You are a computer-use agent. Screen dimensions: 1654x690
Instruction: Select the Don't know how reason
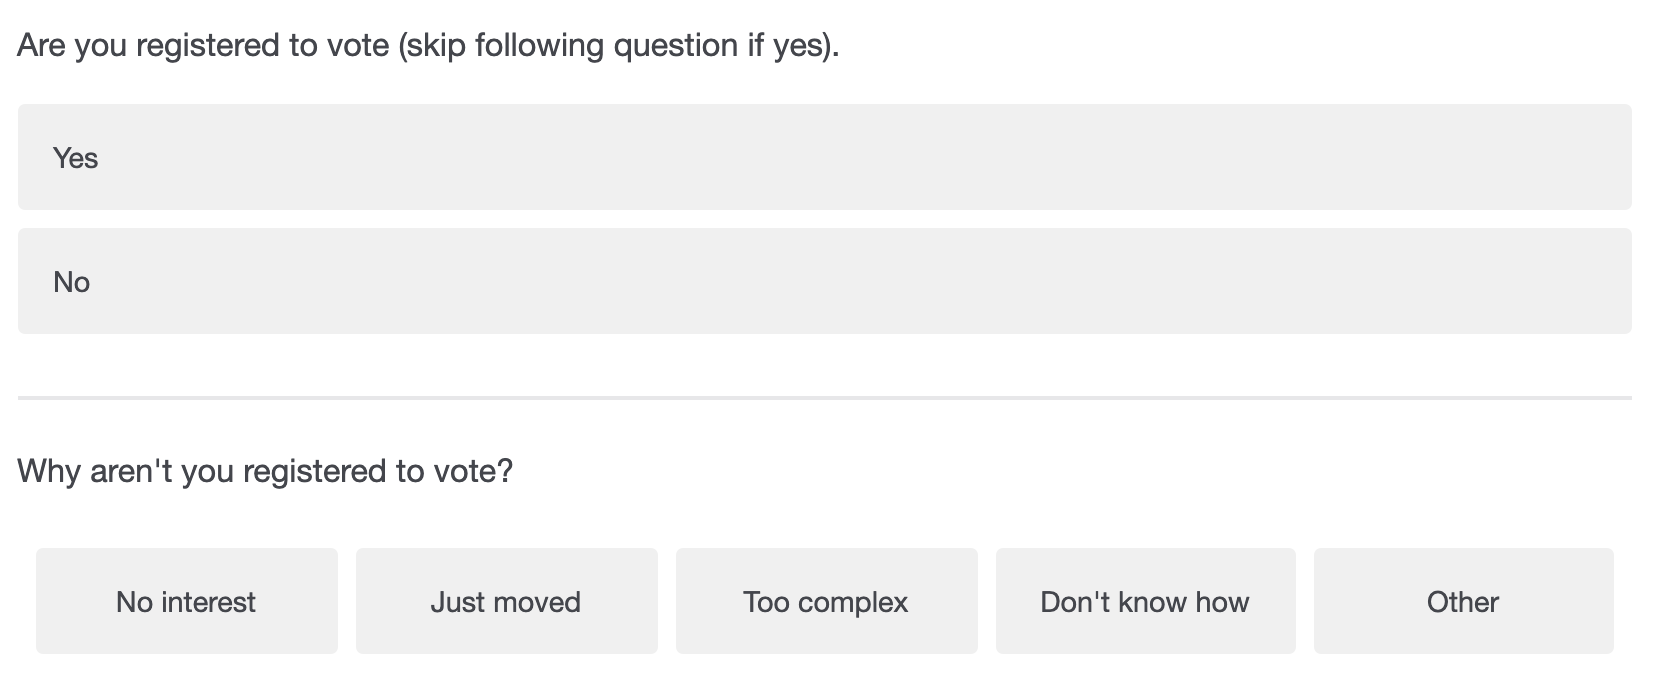click(x=1145, y=601)
